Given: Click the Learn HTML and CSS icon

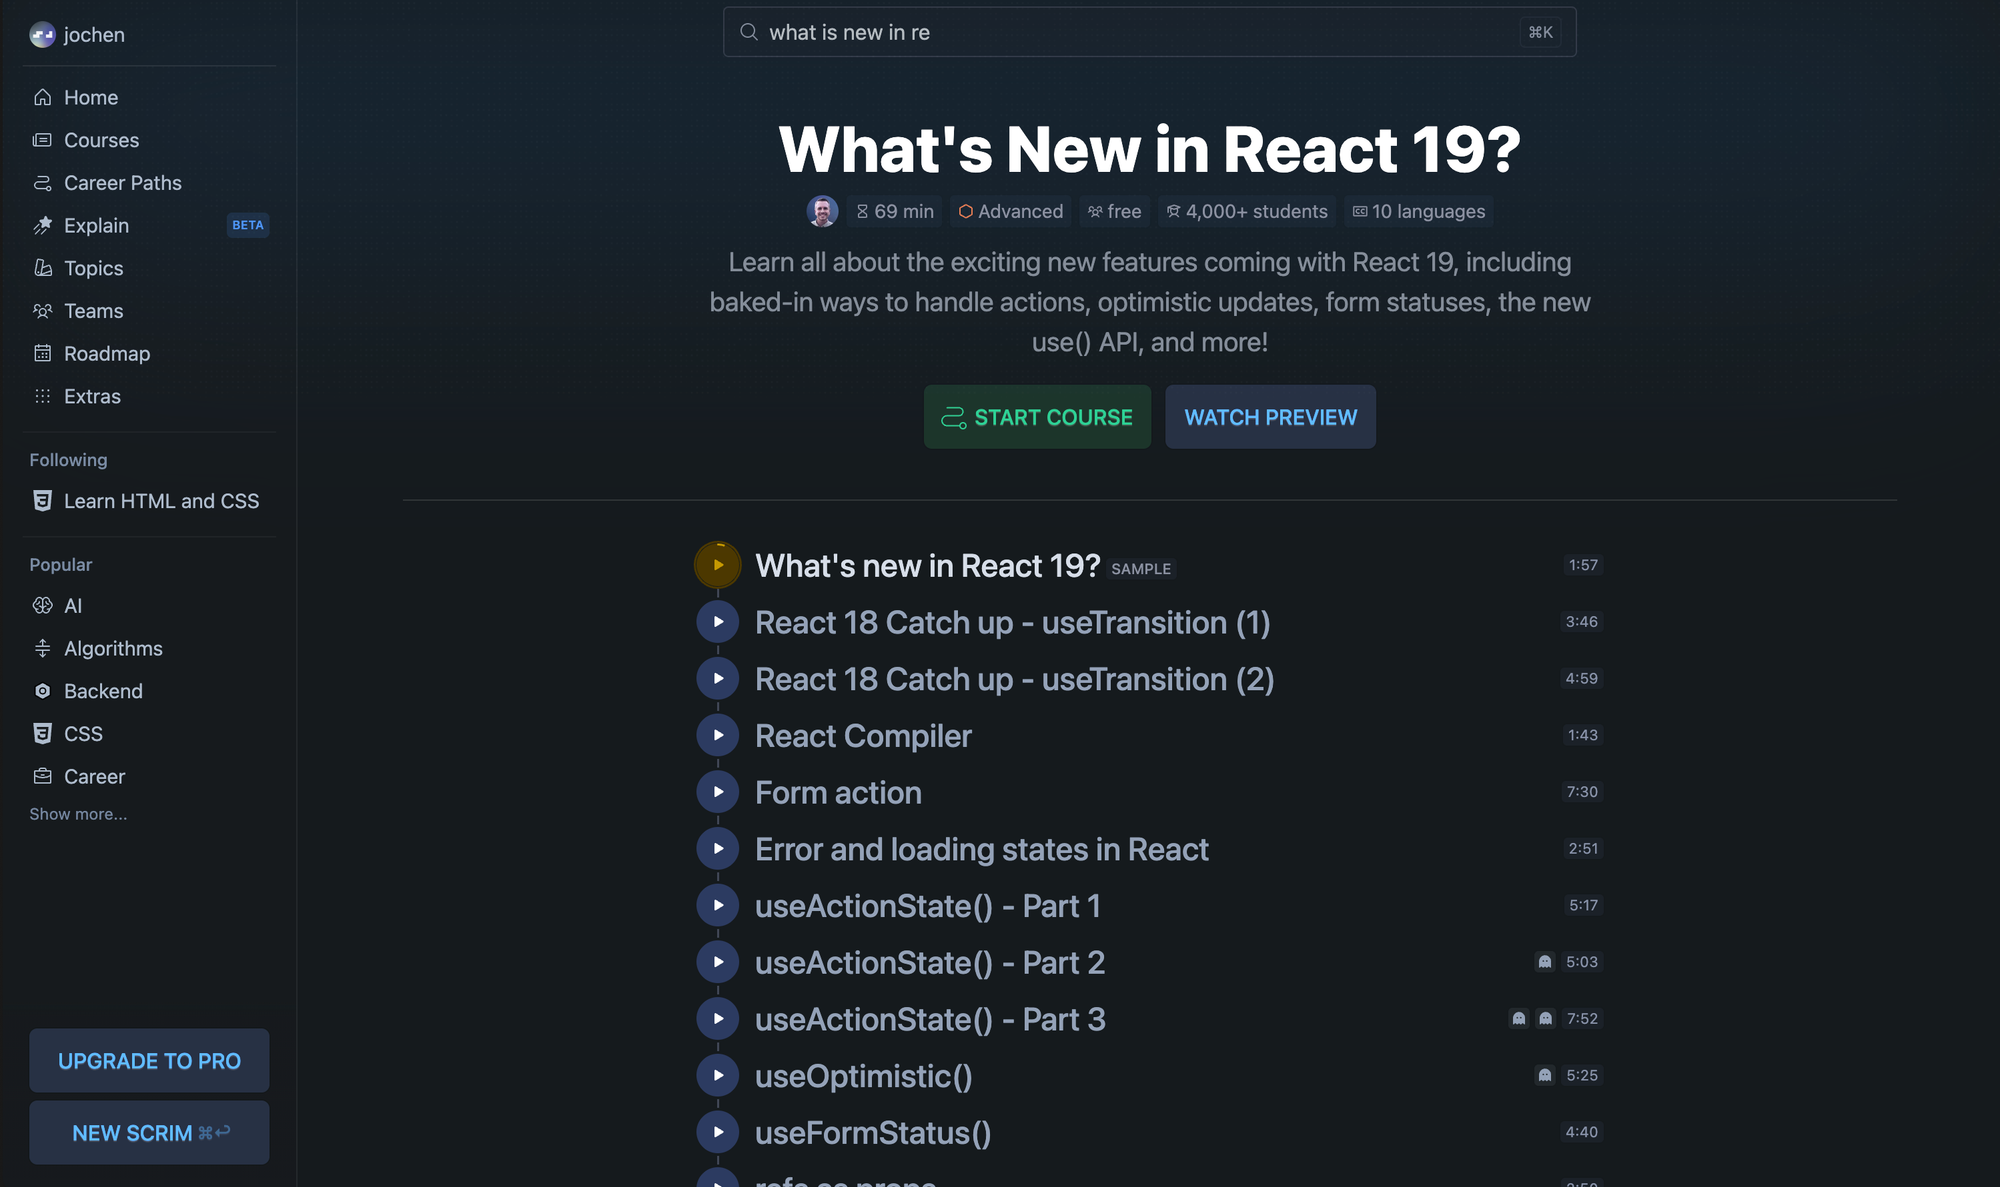Looking at the screenshot, I should (x=42, y=501).
